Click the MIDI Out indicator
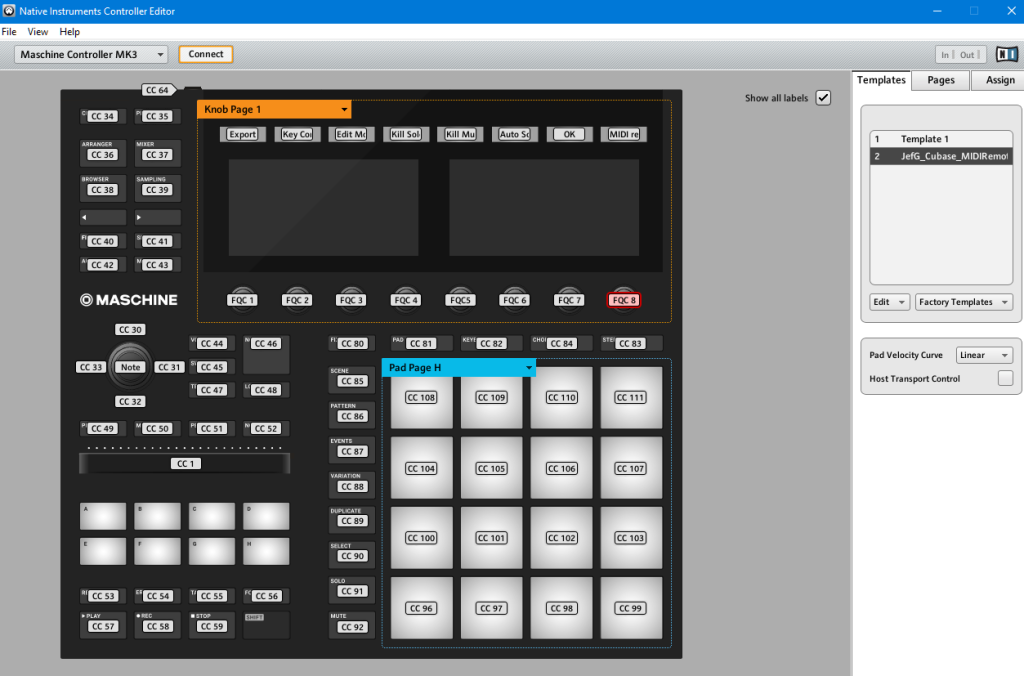 [x=969, y=55]
